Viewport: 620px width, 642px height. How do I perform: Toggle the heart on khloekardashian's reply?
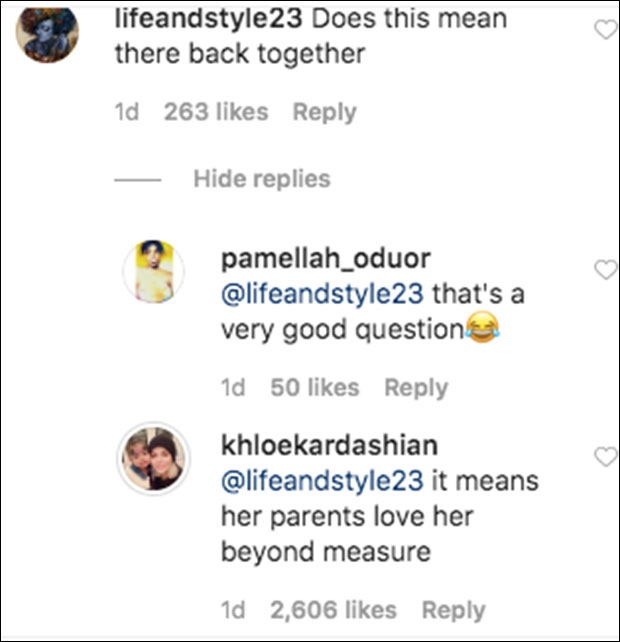click(x=605, y=457)
